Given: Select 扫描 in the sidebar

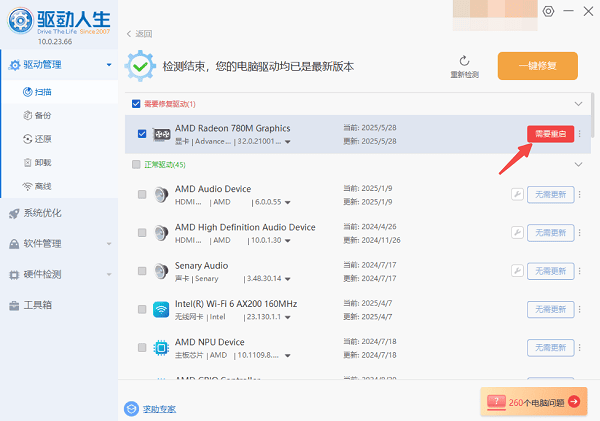Looking at the screenshot, I should click(59, 92).
